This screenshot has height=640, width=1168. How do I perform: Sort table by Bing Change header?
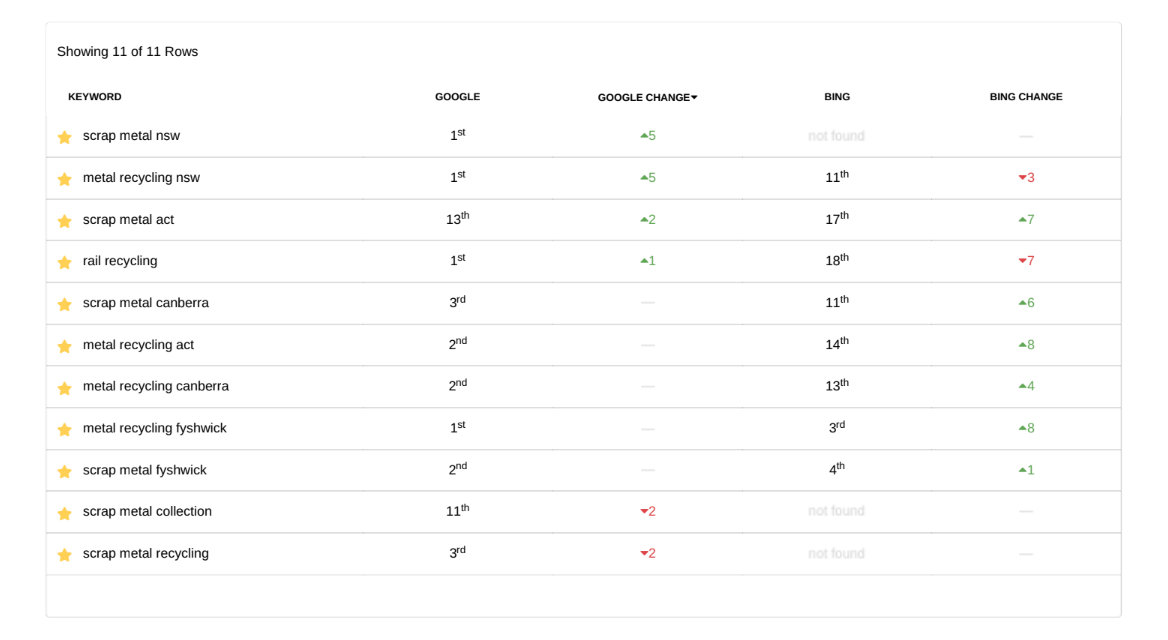click(x=1026, y=97)
